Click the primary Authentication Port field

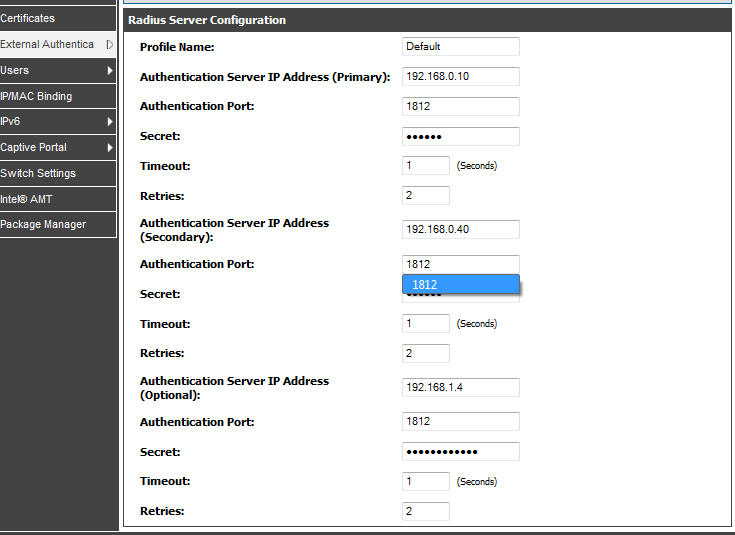tap(460, 106)
